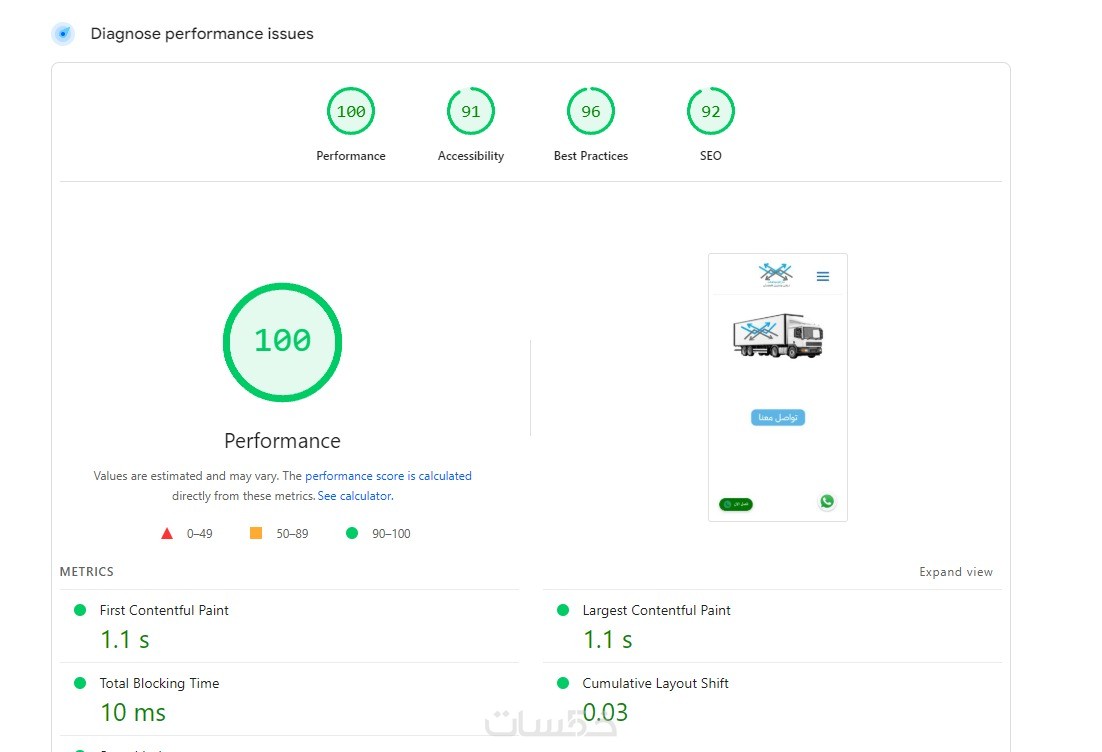Click the Cumulative Layout Shift metric label
The width and height of the screenshot is (1102, 752).
click(656, 683)
